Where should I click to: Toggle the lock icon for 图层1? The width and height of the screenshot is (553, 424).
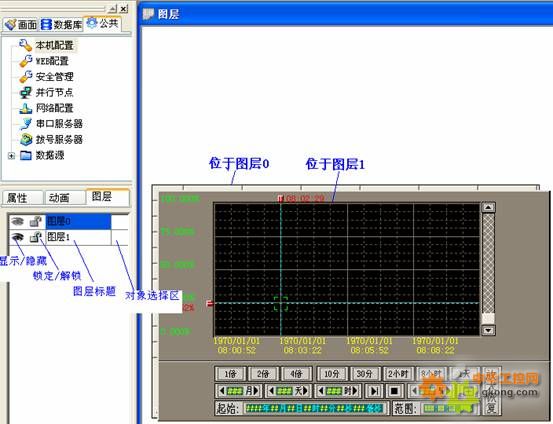[35, 237]
